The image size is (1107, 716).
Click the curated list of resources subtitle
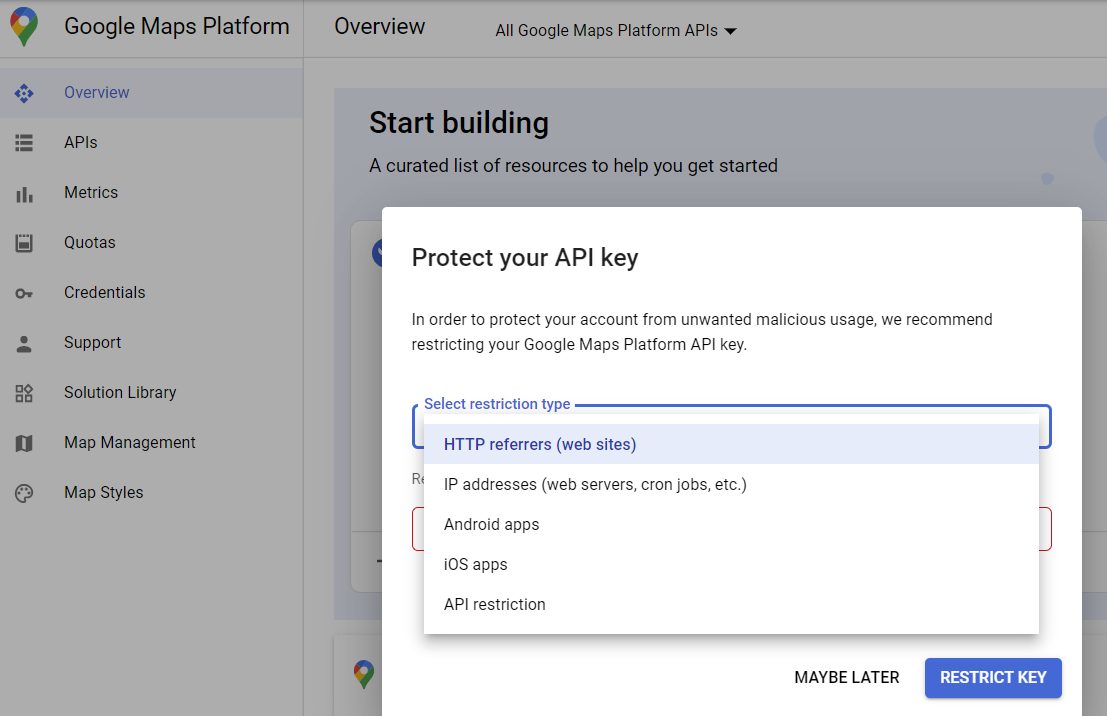[573, 166]
